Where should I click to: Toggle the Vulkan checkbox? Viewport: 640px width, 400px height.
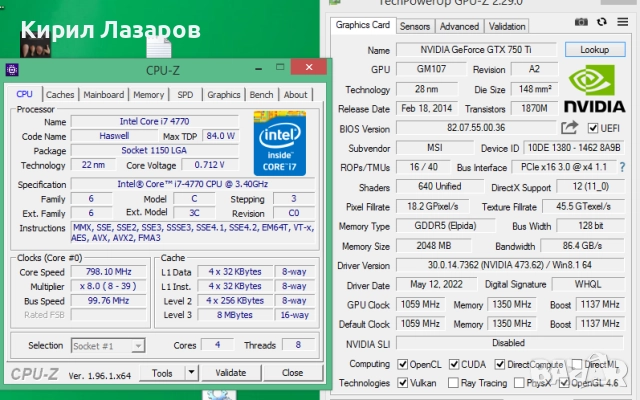(402, 382)
